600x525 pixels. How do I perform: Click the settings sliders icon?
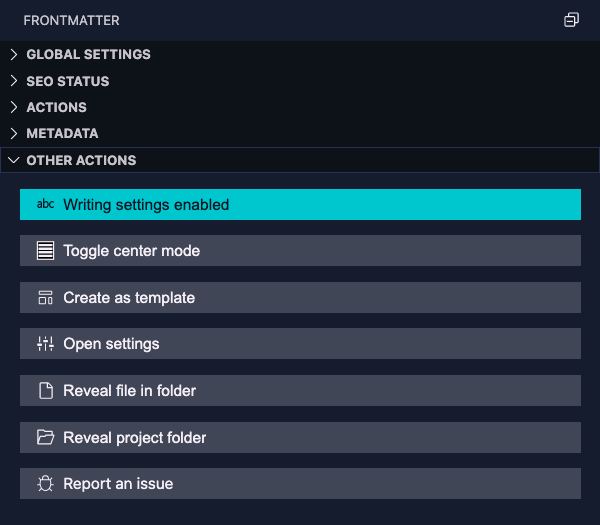(45, 344)
